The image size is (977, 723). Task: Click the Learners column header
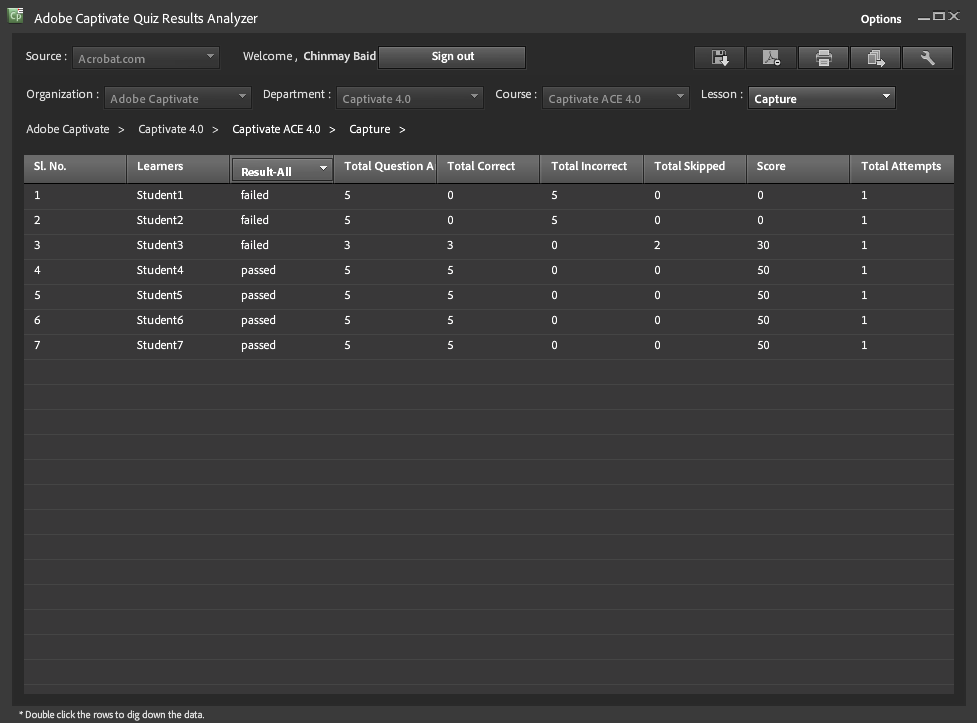pyautogui.click(x=160, y=167)
